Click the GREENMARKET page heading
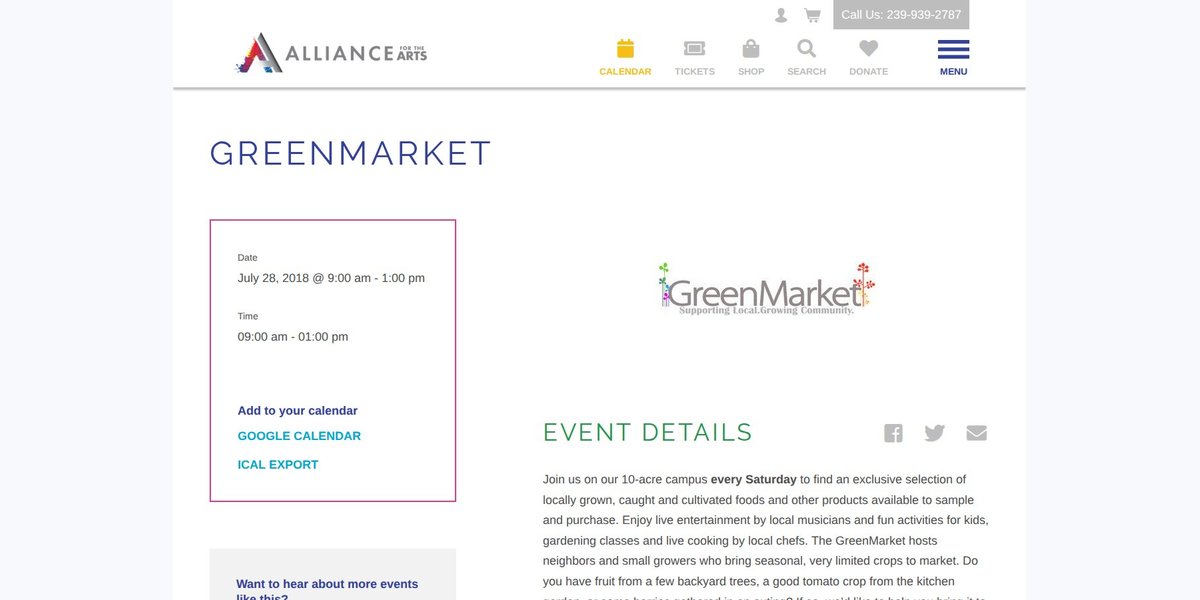Viewport: 1200px width, 600px height. pos(351,153)
